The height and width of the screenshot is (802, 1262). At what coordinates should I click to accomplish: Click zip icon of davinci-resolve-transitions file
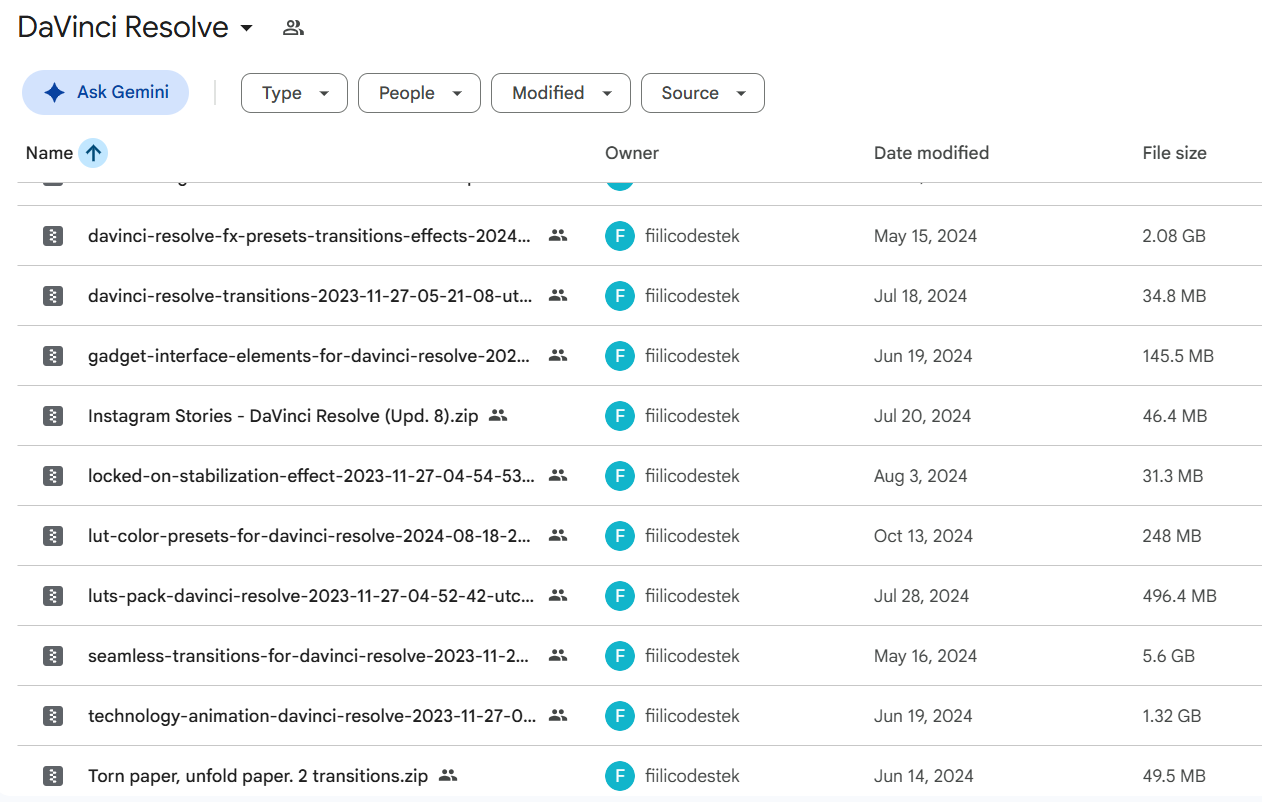pos(53,296)
